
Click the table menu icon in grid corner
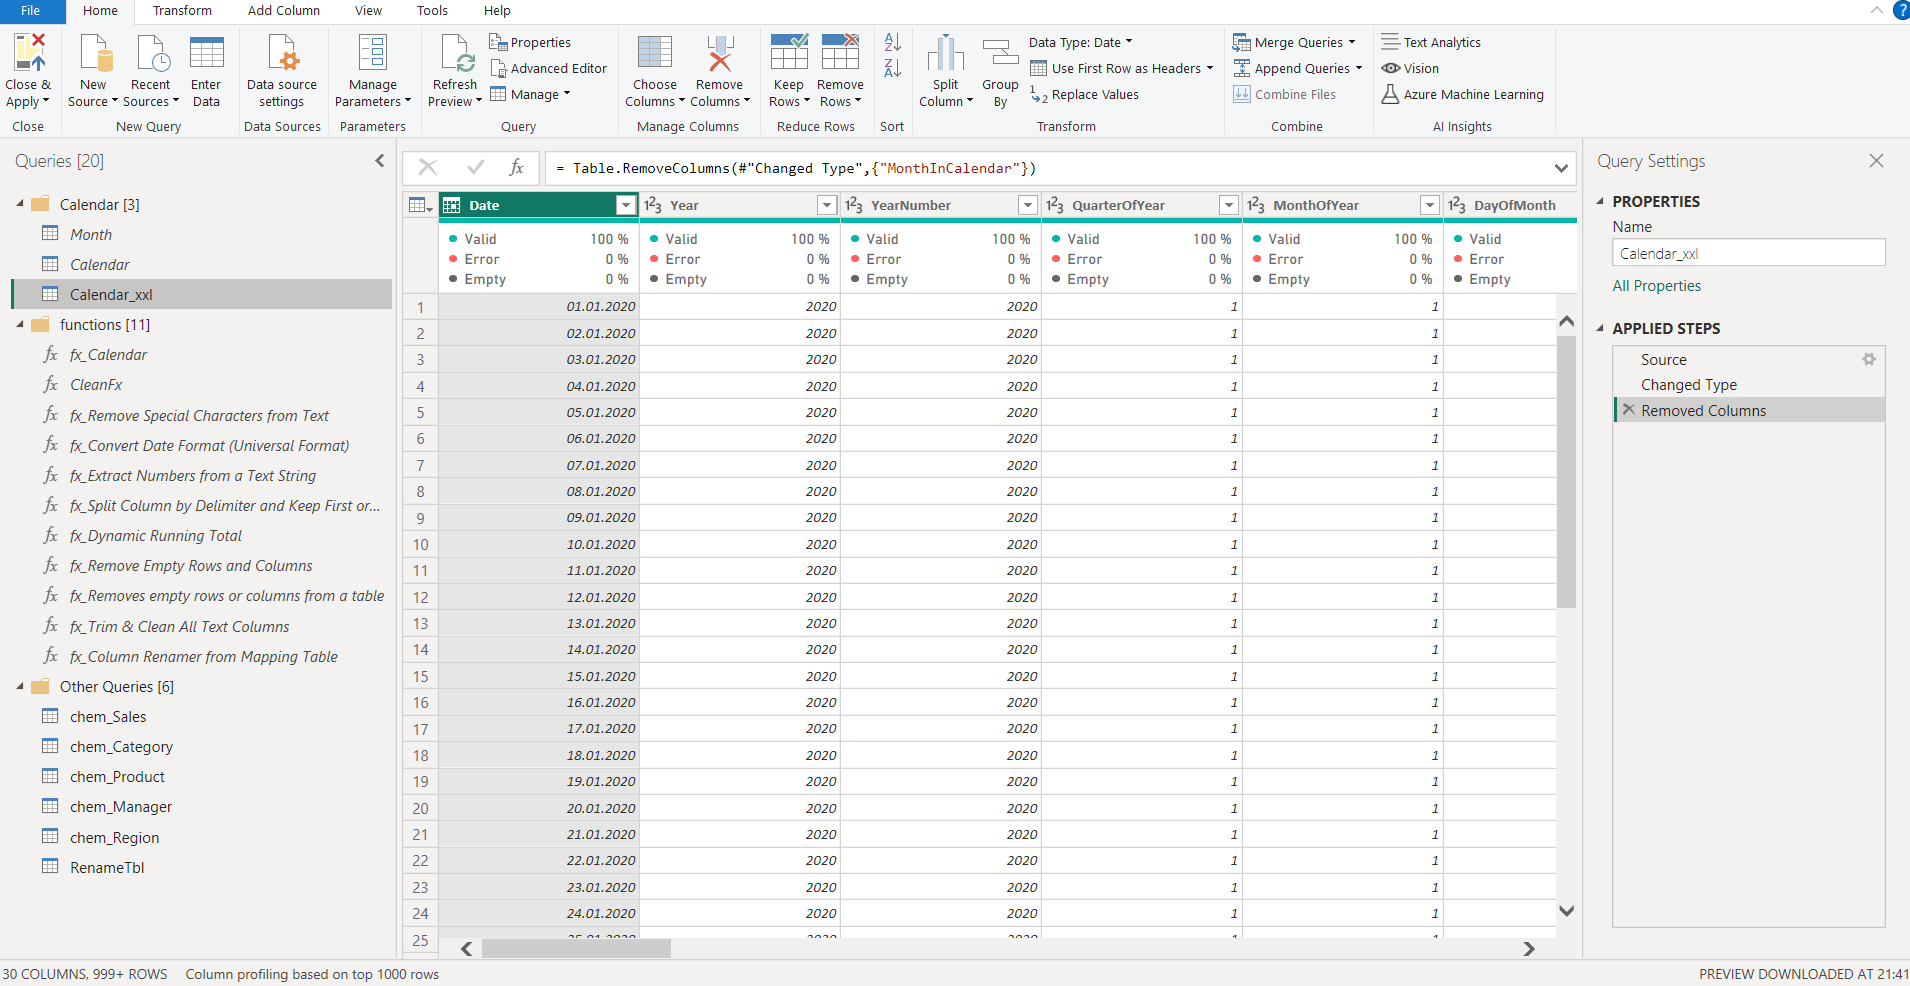point(420,205)
